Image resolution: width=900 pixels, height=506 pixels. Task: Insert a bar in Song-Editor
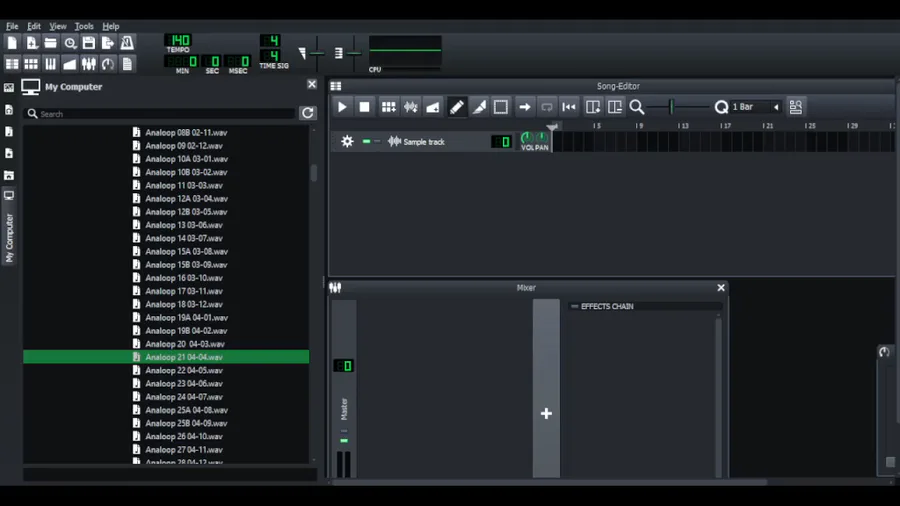coord(592,107)
